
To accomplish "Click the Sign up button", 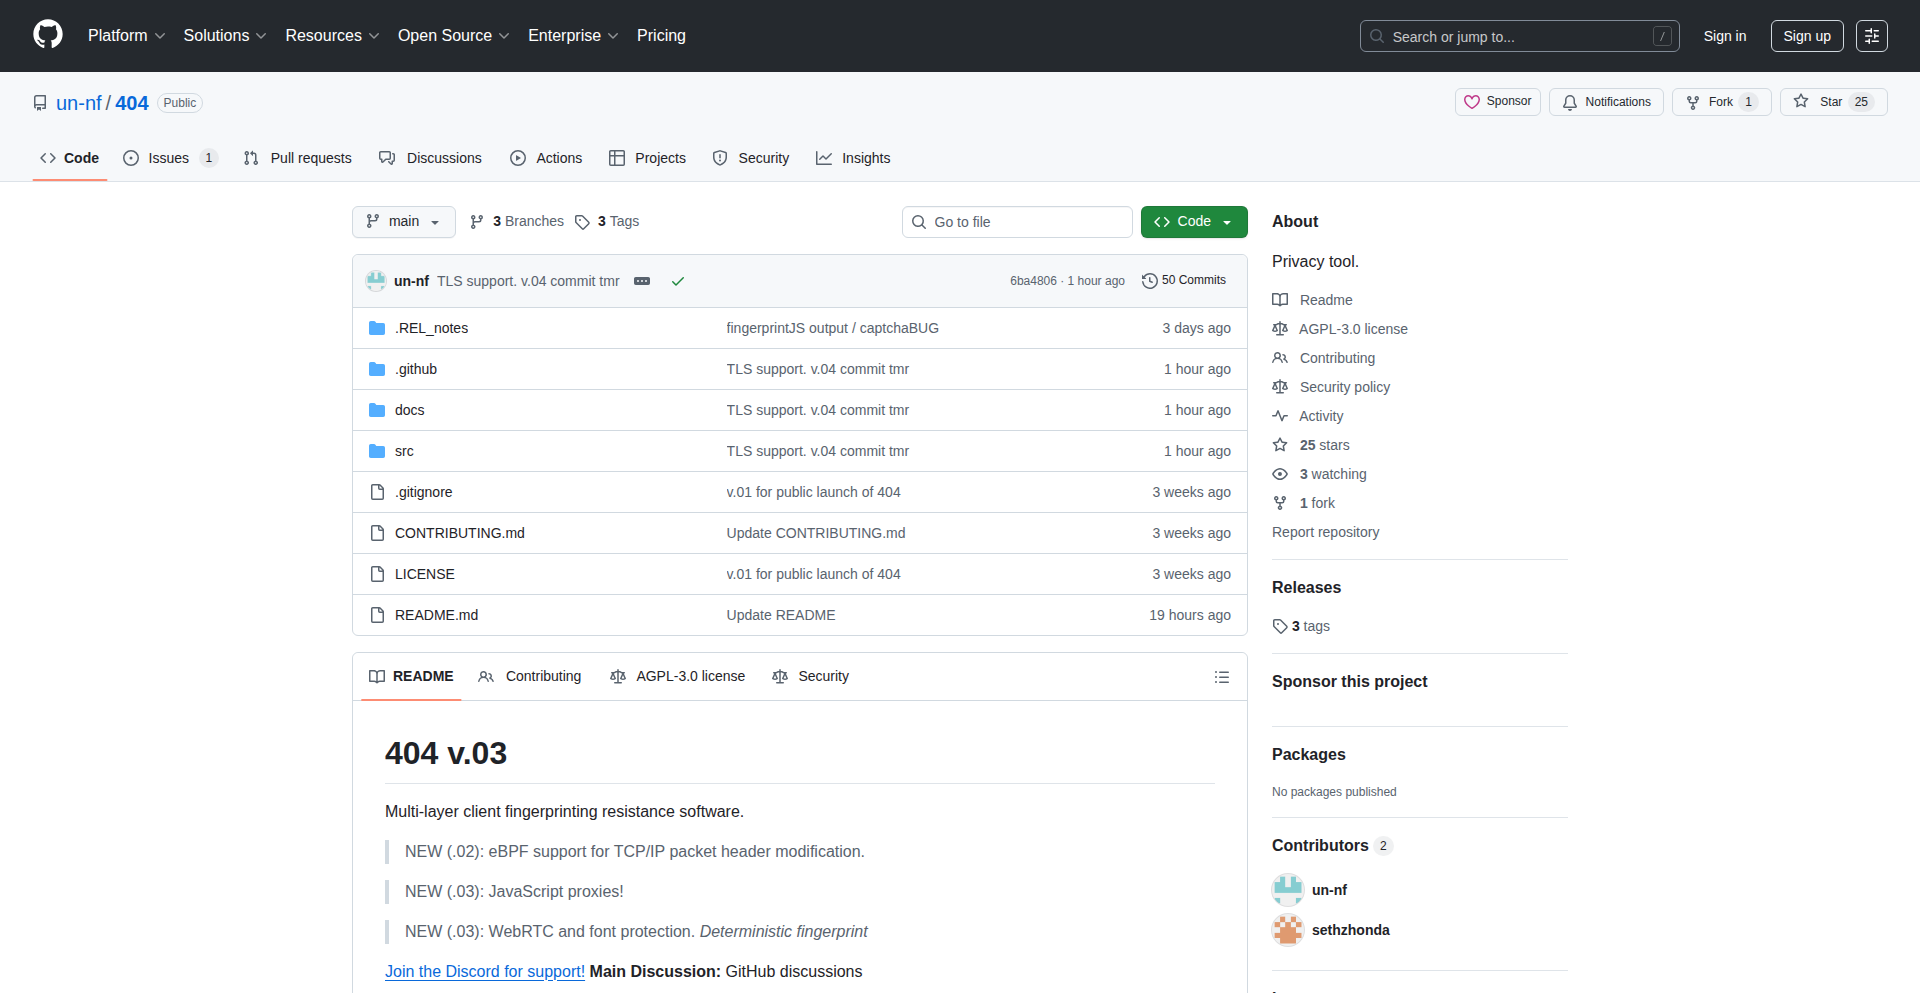I will (1806, 36).
